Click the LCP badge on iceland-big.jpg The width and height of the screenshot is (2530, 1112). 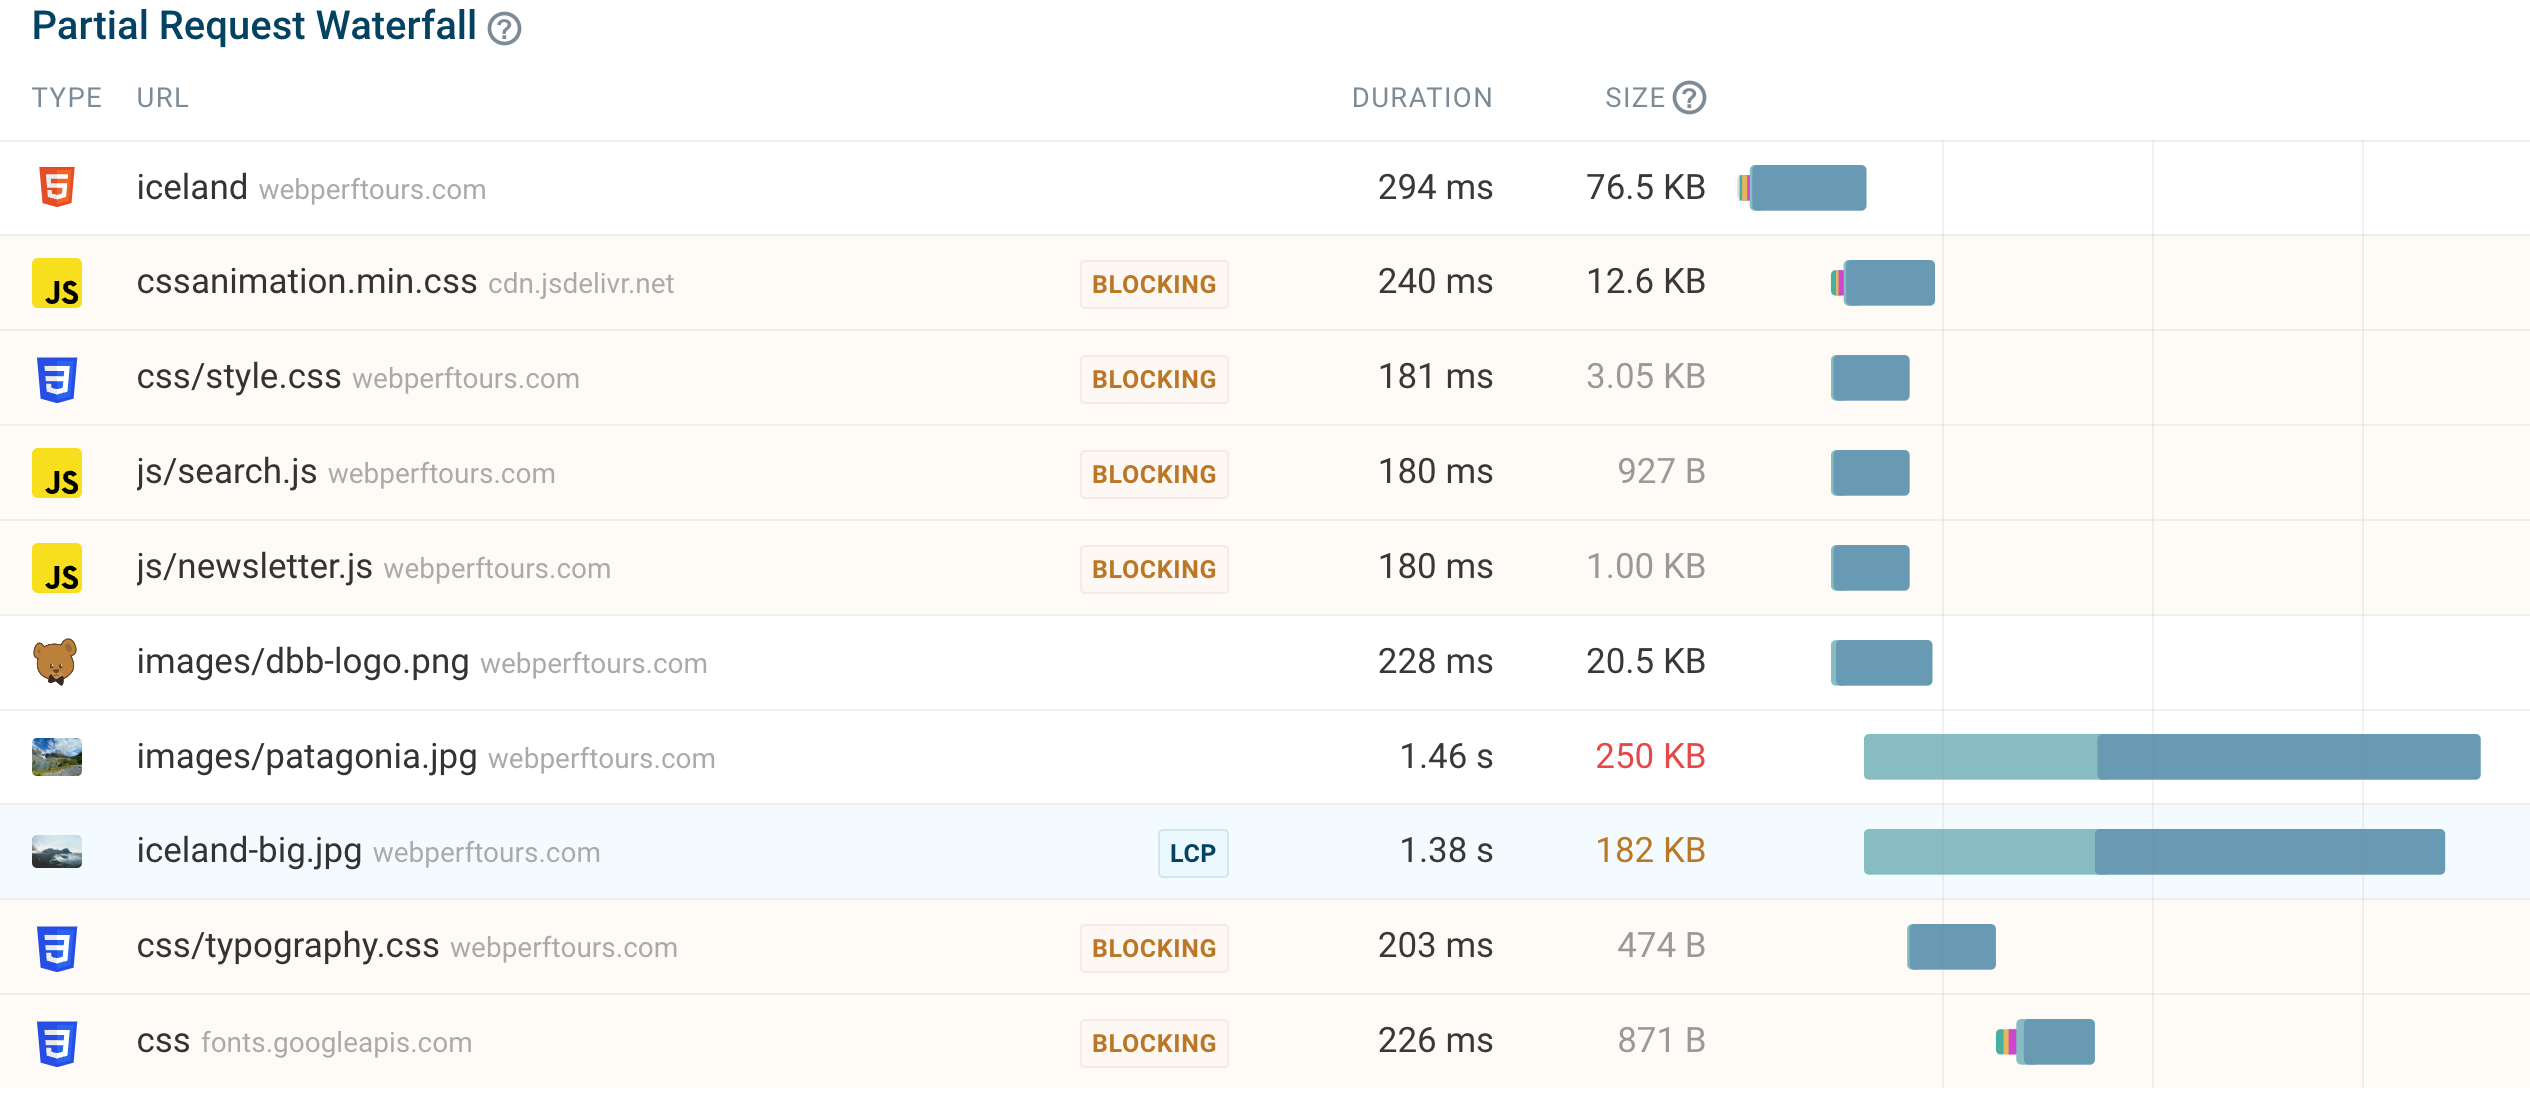coord(1192,853)
